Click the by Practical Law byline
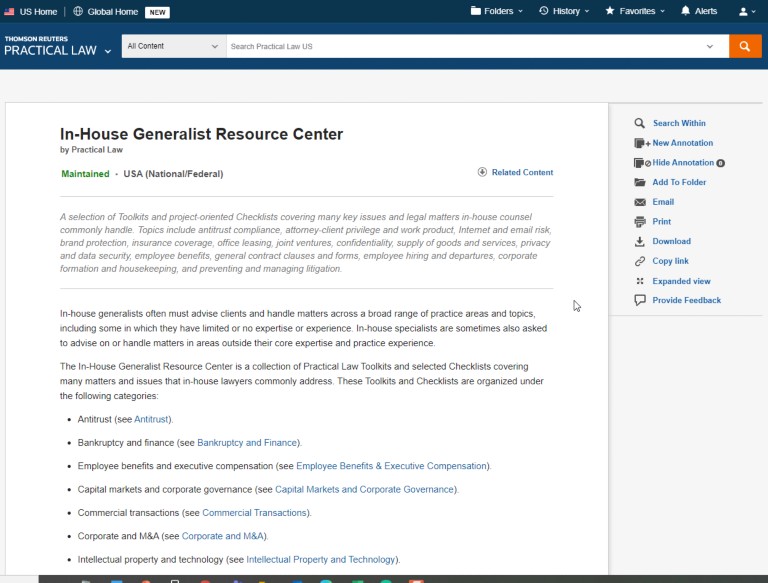This screenshot has width=768, height=583. (91, 150)
